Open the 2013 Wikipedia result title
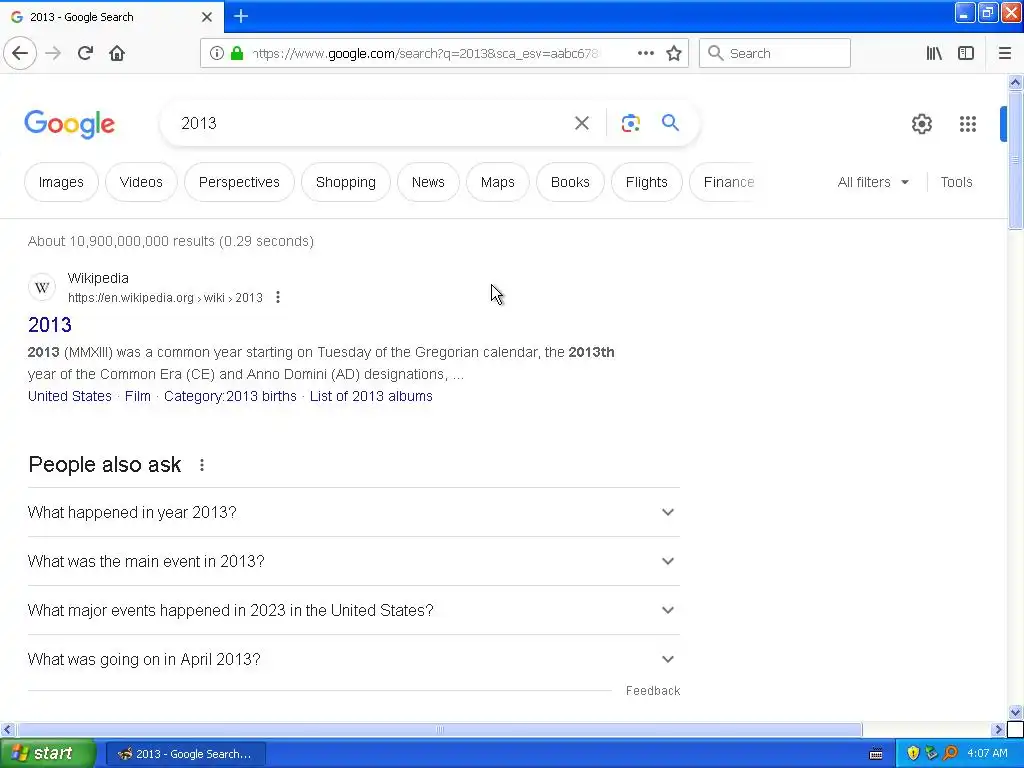Screen dimensions: 1024x768 click(50, 325)
